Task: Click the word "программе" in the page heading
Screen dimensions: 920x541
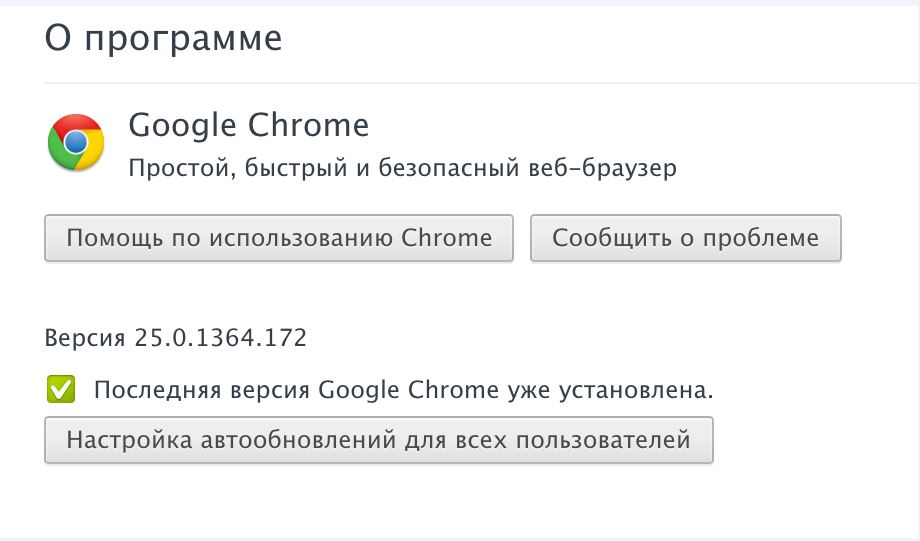Action: point(184,39)
